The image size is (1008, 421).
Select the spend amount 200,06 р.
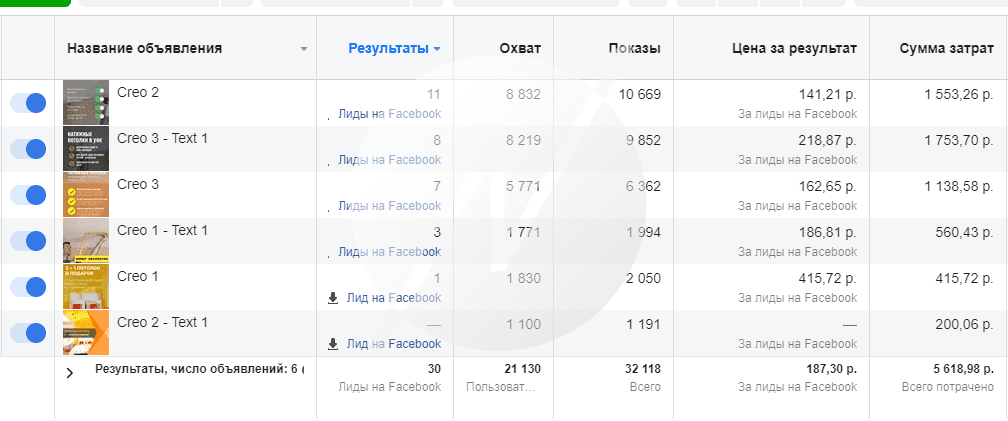[966, 325]
